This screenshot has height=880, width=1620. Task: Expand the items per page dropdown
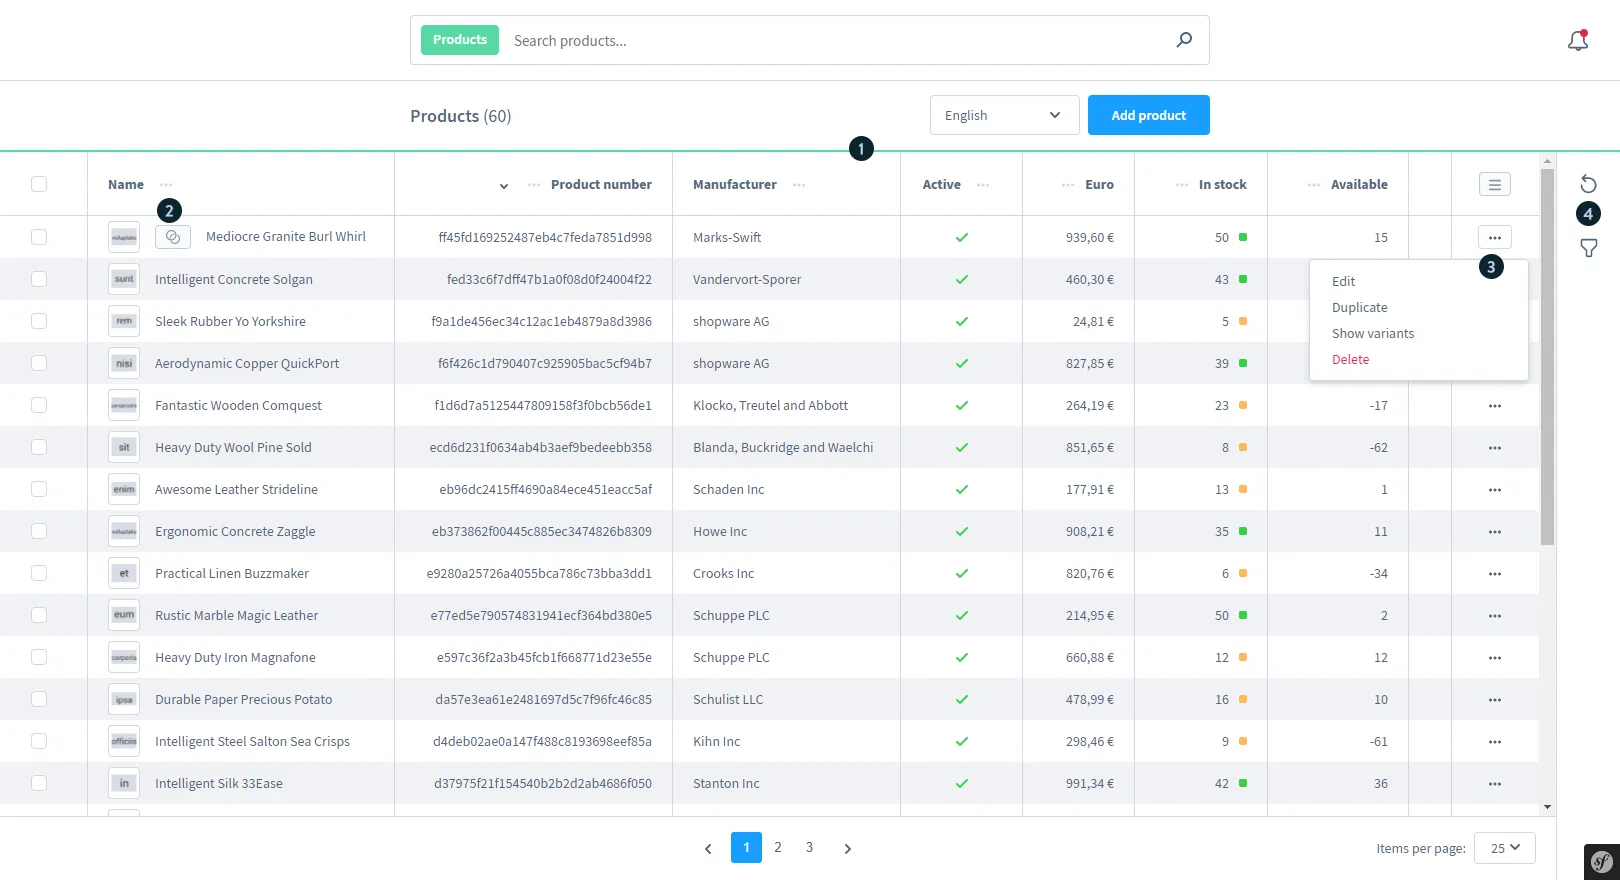(1504, 848)
